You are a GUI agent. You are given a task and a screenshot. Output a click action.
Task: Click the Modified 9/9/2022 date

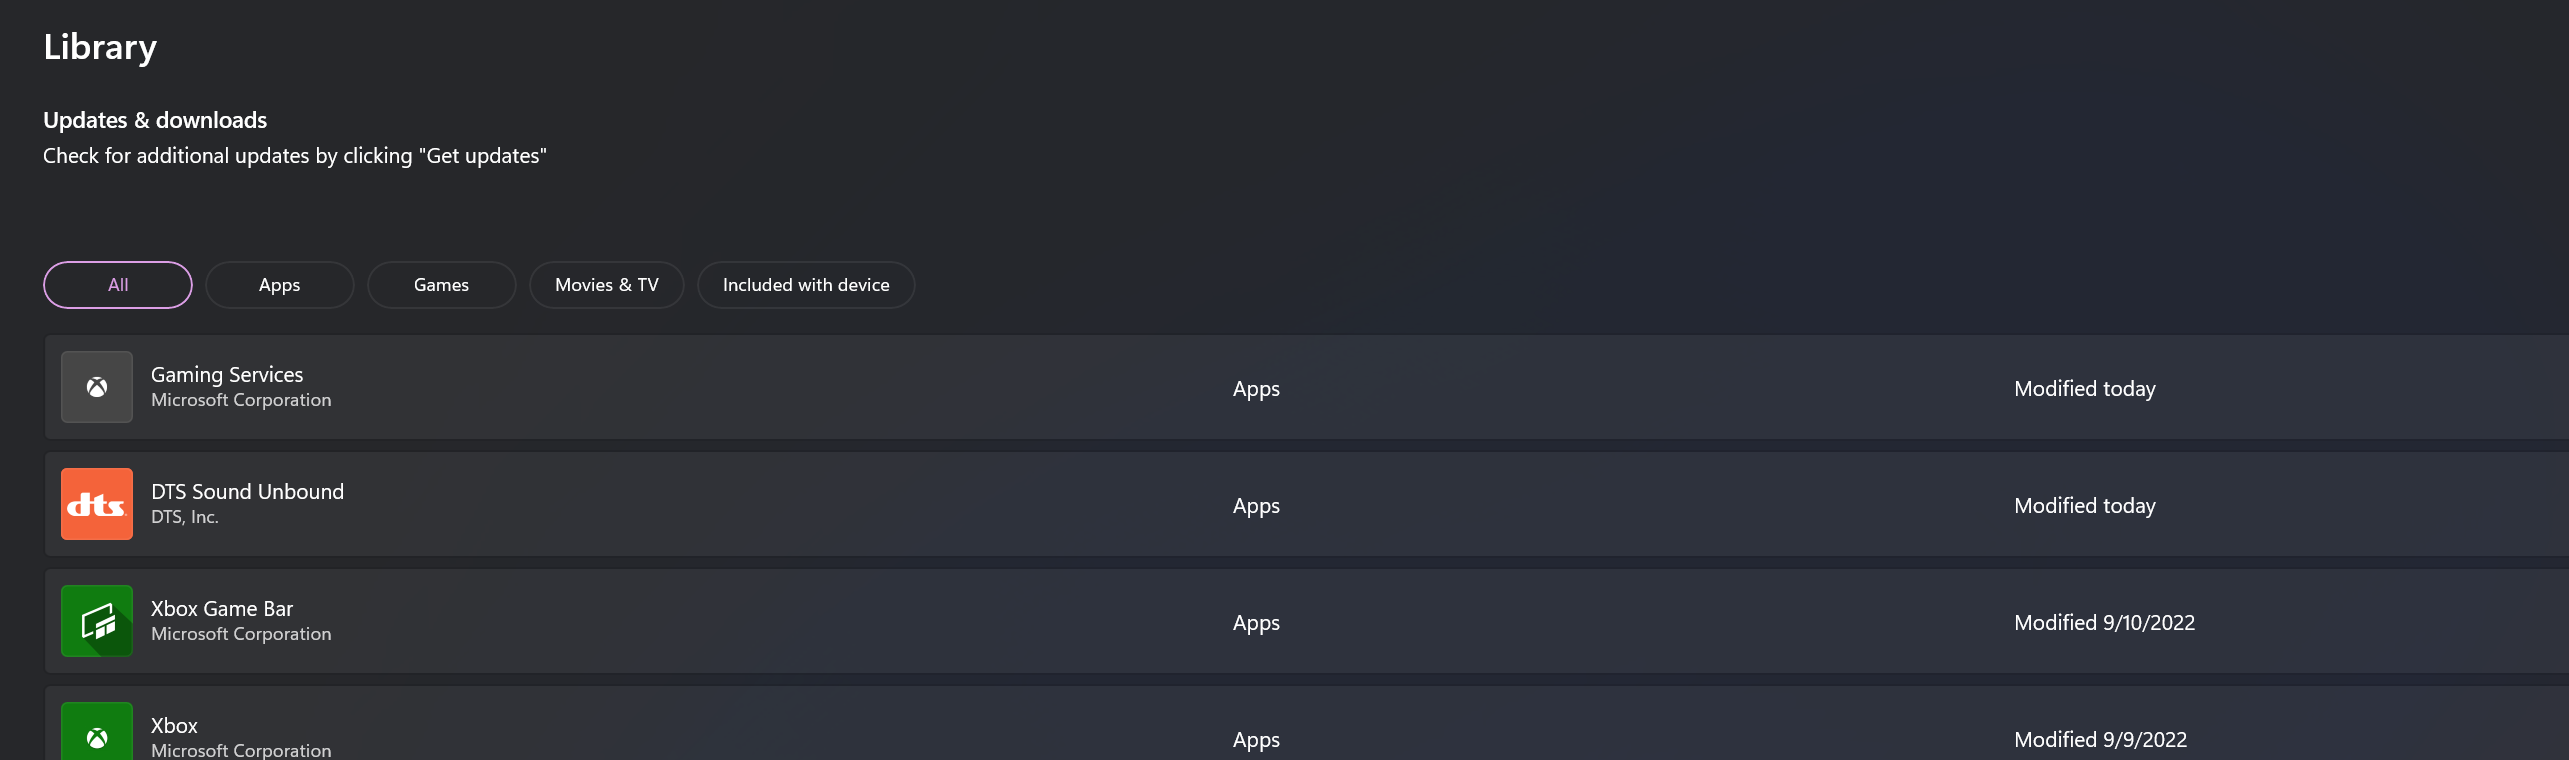click(x=2100, y=739)
